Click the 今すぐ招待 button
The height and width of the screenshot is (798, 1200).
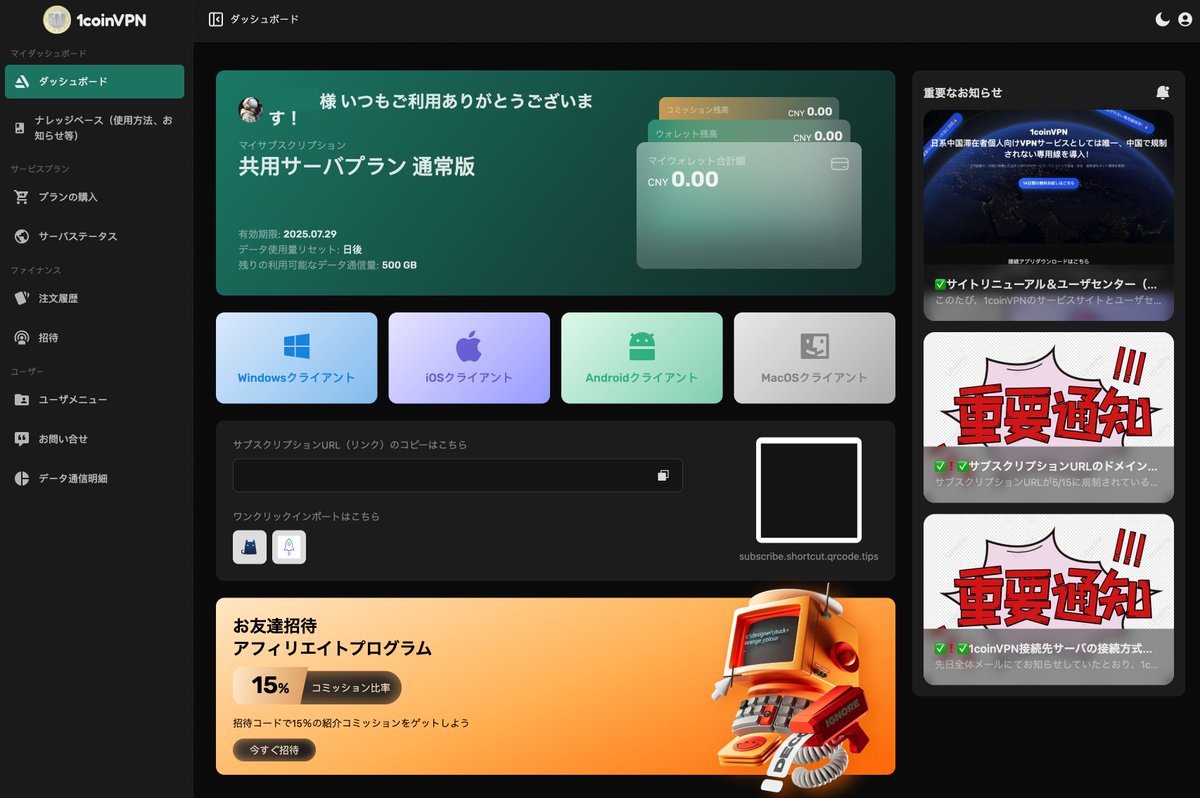(x=274, y=750)
